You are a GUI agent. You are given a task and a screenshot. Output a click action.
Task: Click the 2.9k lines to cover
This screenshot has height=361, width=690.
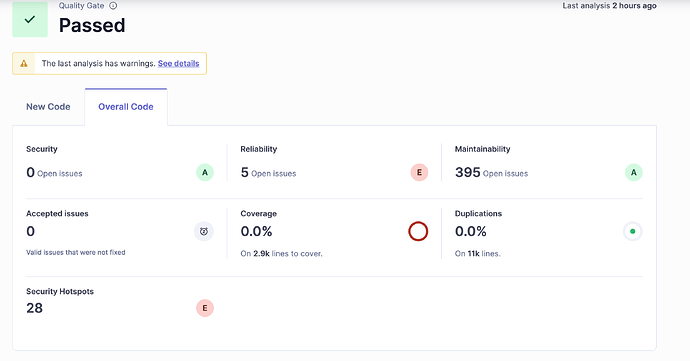click(282, 254)
